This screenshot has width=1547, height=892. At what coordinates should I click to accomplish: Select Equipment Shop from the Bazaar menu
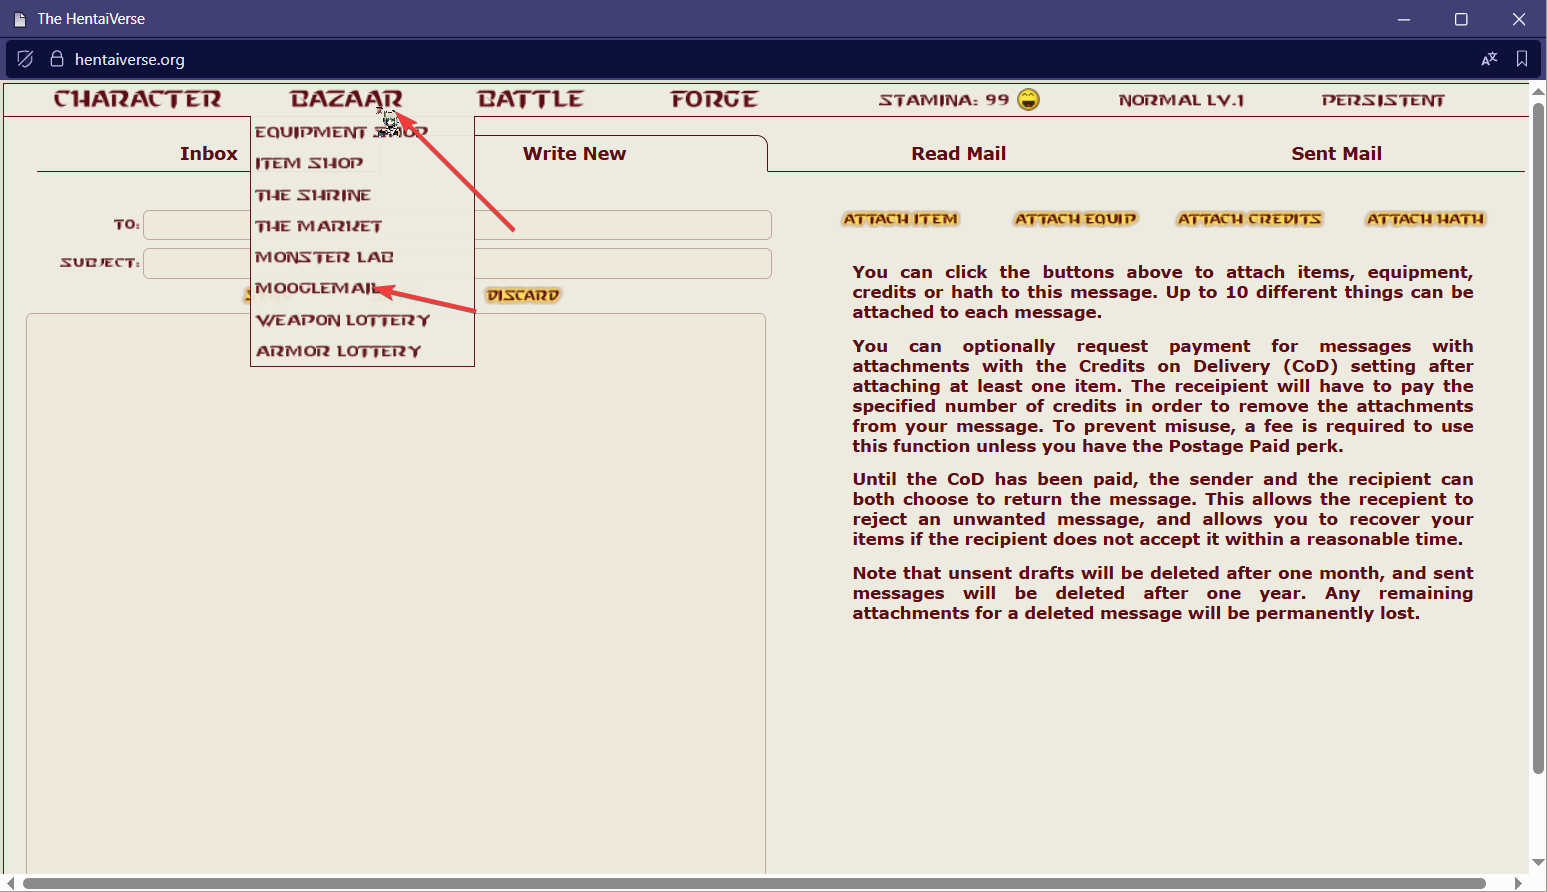pos(341,132)
